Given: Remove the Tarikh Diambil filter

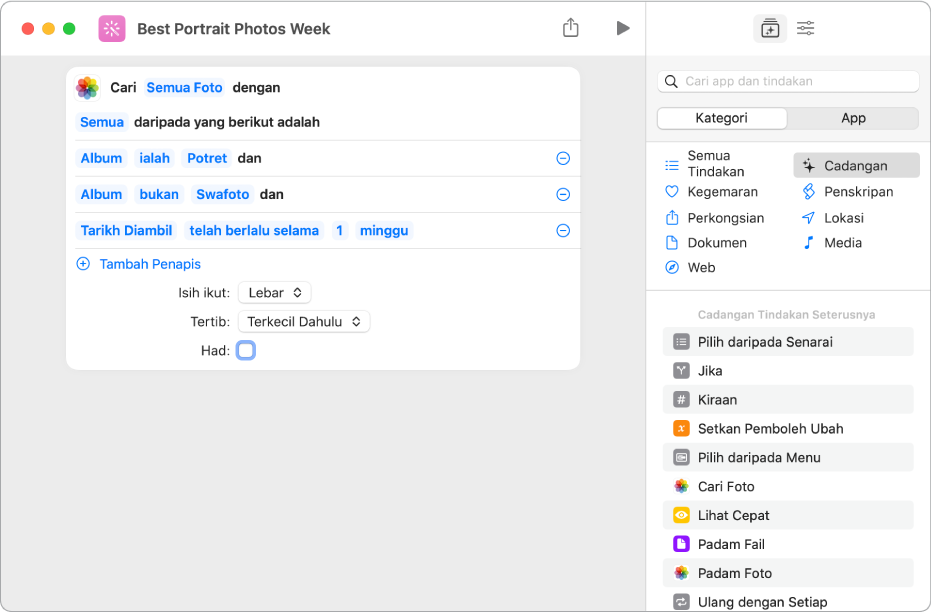Looking at the screenshot, I should tap(563, 231).
